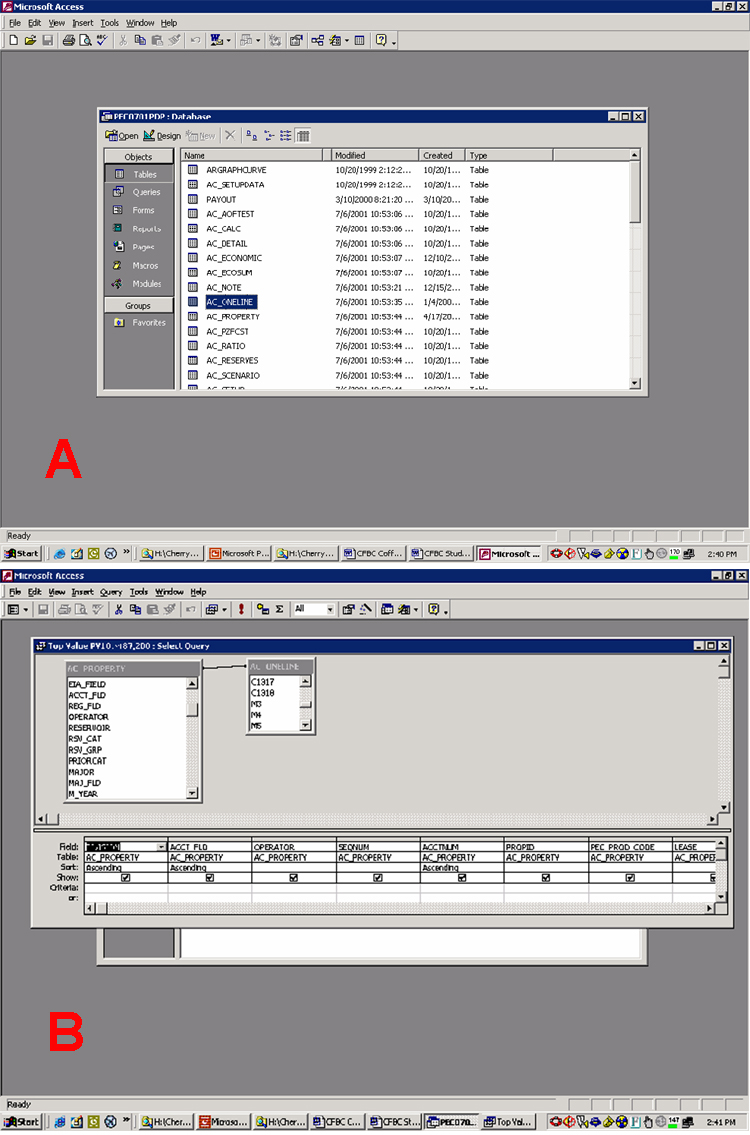Toggle Show checkbox under the highlighted first field
Viewport: 750px width, 1135px height.
[126, 878]
